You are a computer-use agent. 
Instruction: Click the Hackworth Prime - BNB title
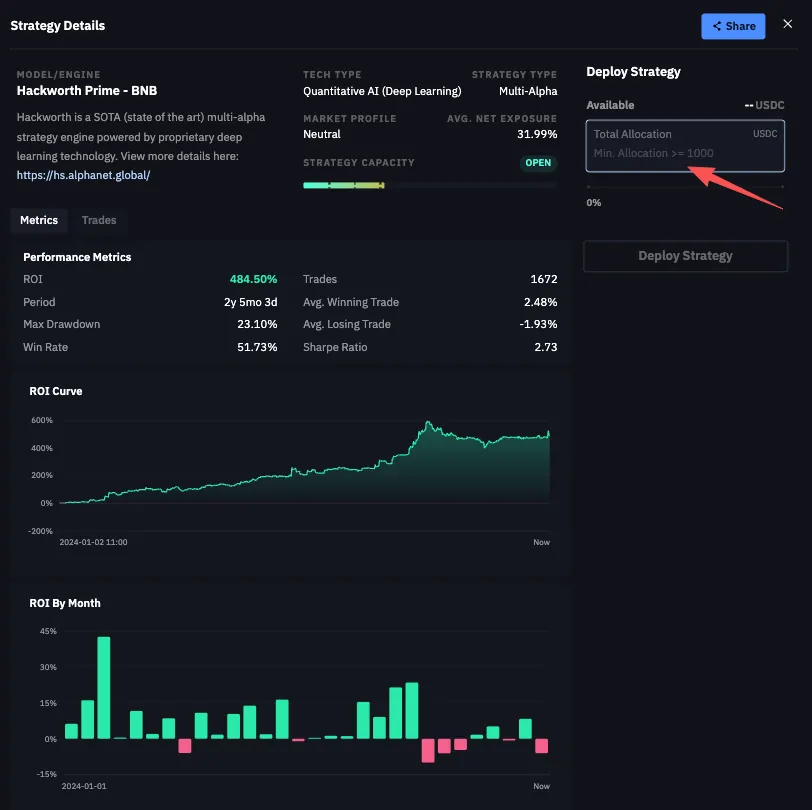tap(87, 91)
